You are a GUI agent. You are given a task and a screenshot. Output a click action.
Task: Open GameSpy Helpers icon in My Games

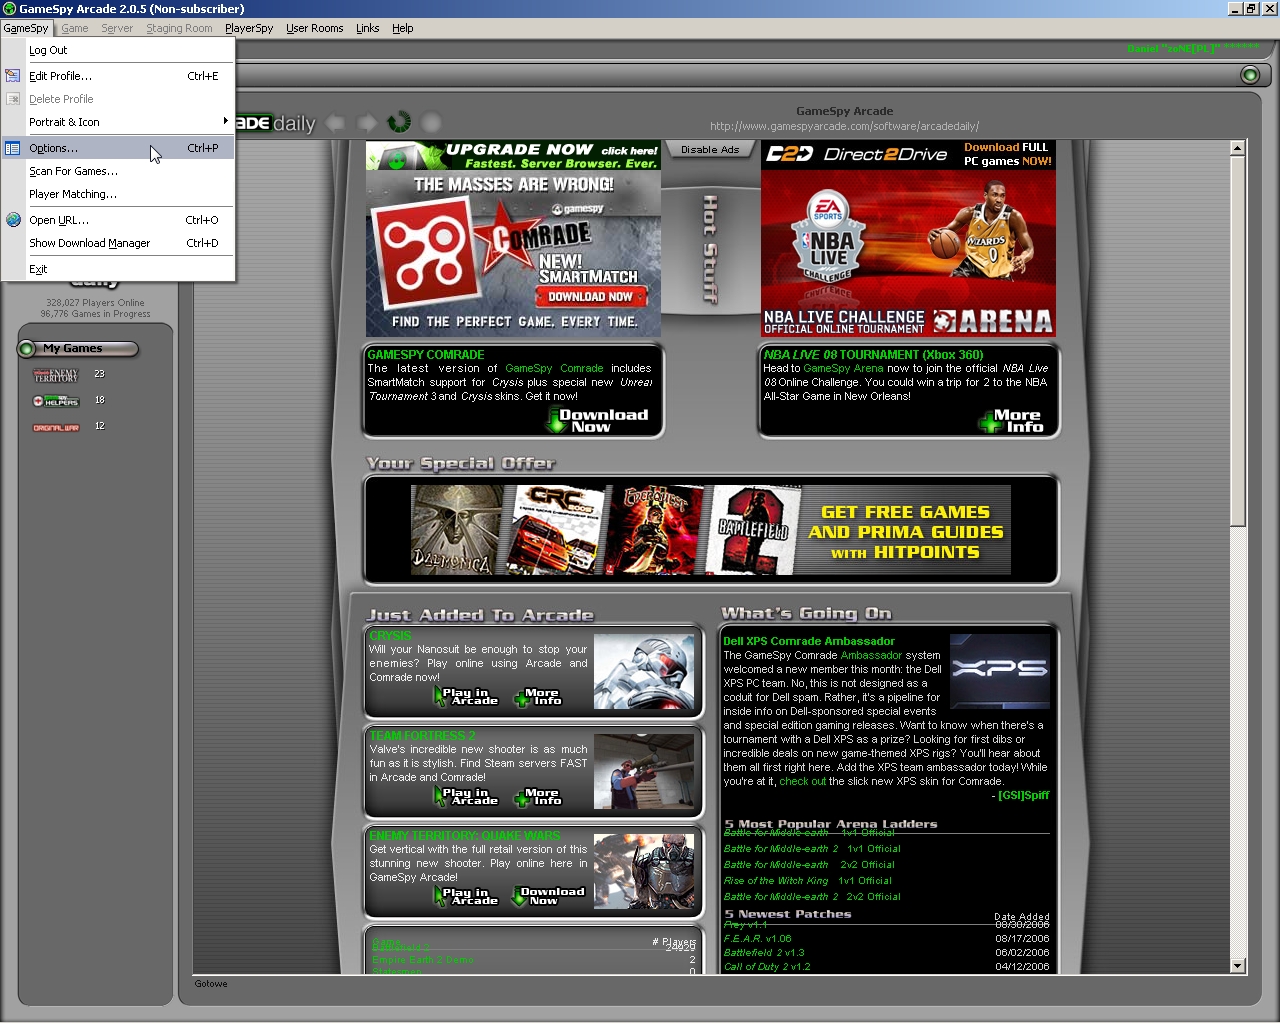pyautogui.click(x=56, y=401)
